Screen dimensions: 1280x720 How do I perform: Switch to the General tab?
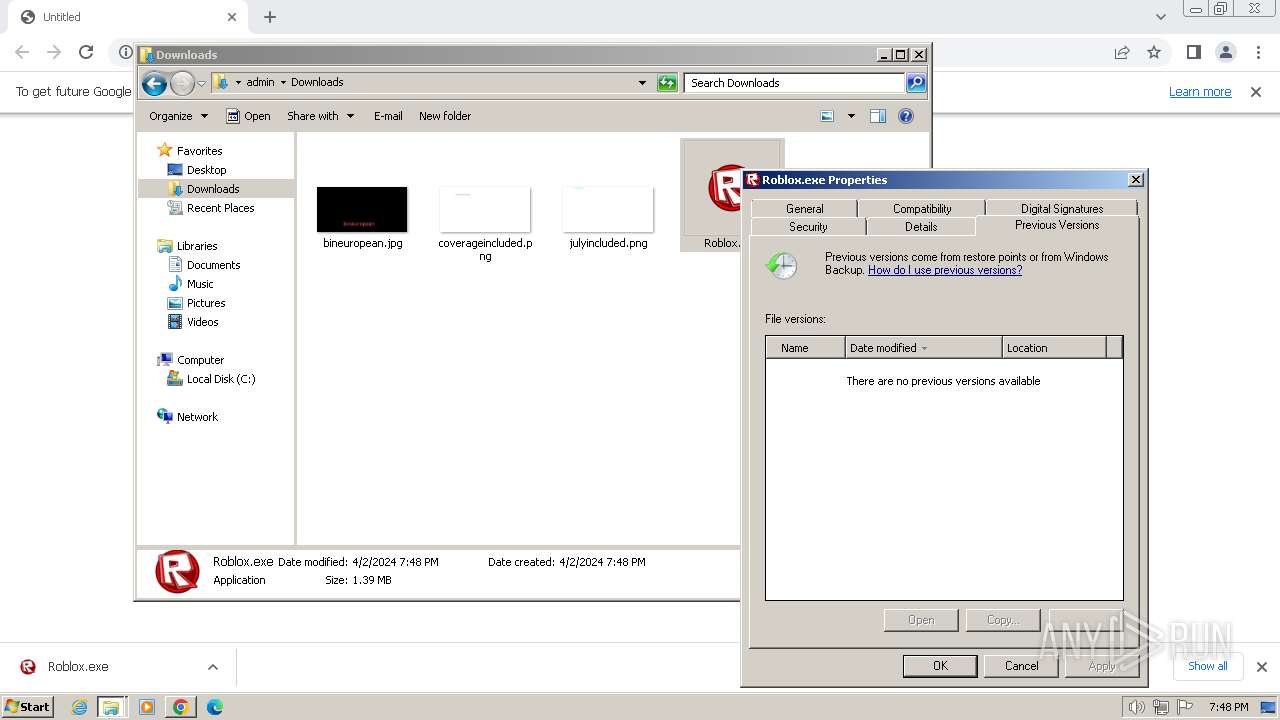[x=805, y=209]
